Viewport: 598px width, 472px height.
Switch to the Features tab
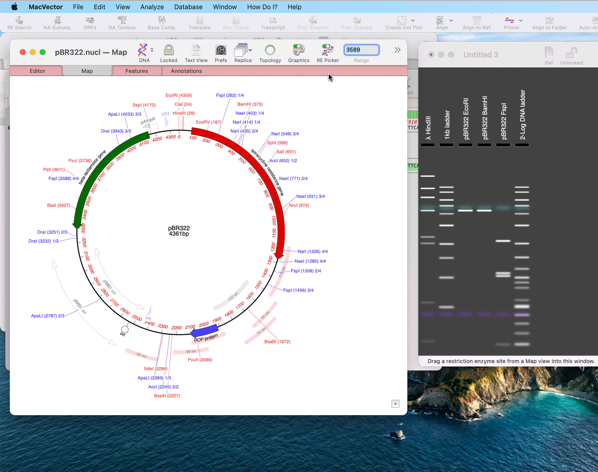pos(137,71)
